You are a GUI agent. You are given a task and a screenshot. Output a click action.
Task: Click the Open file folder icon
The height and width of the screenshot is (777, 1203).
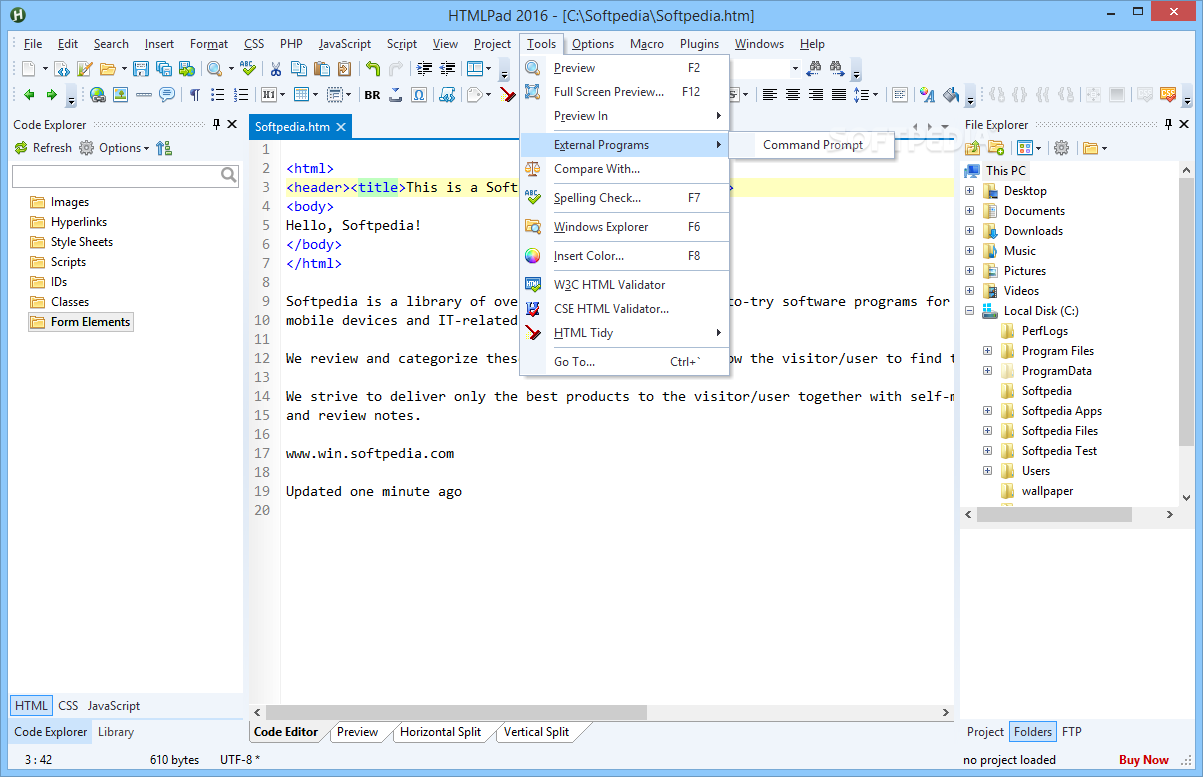(107, 69)
